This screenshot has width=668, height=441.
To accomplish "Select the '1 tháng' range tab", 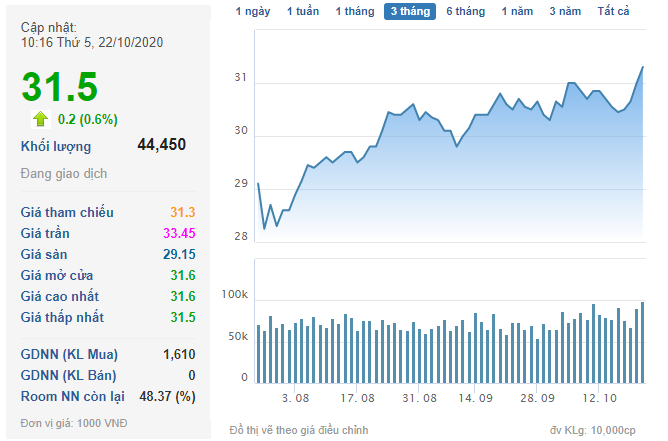I will point(354,12).
